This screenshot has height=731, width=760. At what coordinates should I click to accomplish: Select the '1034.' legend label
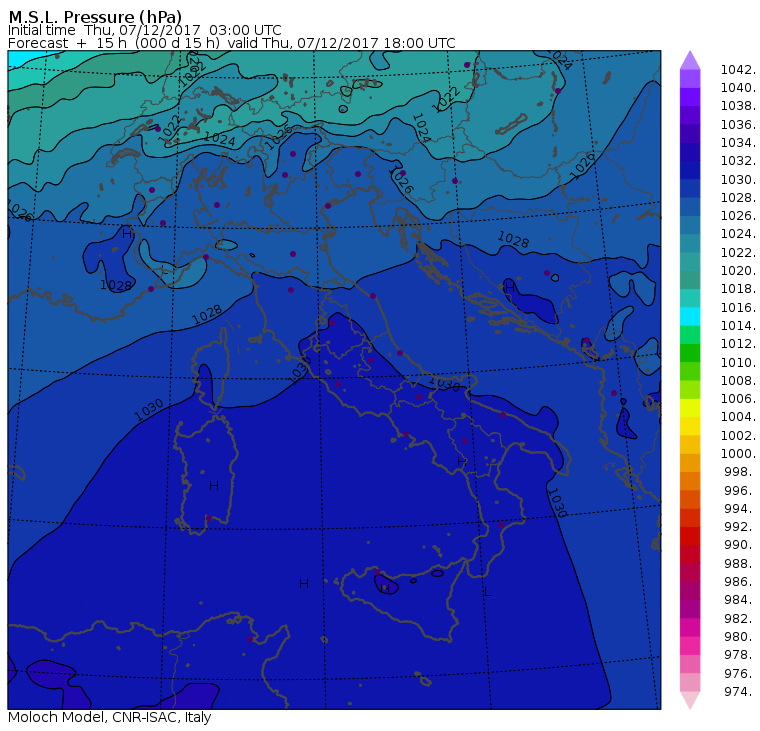point(738,143)
